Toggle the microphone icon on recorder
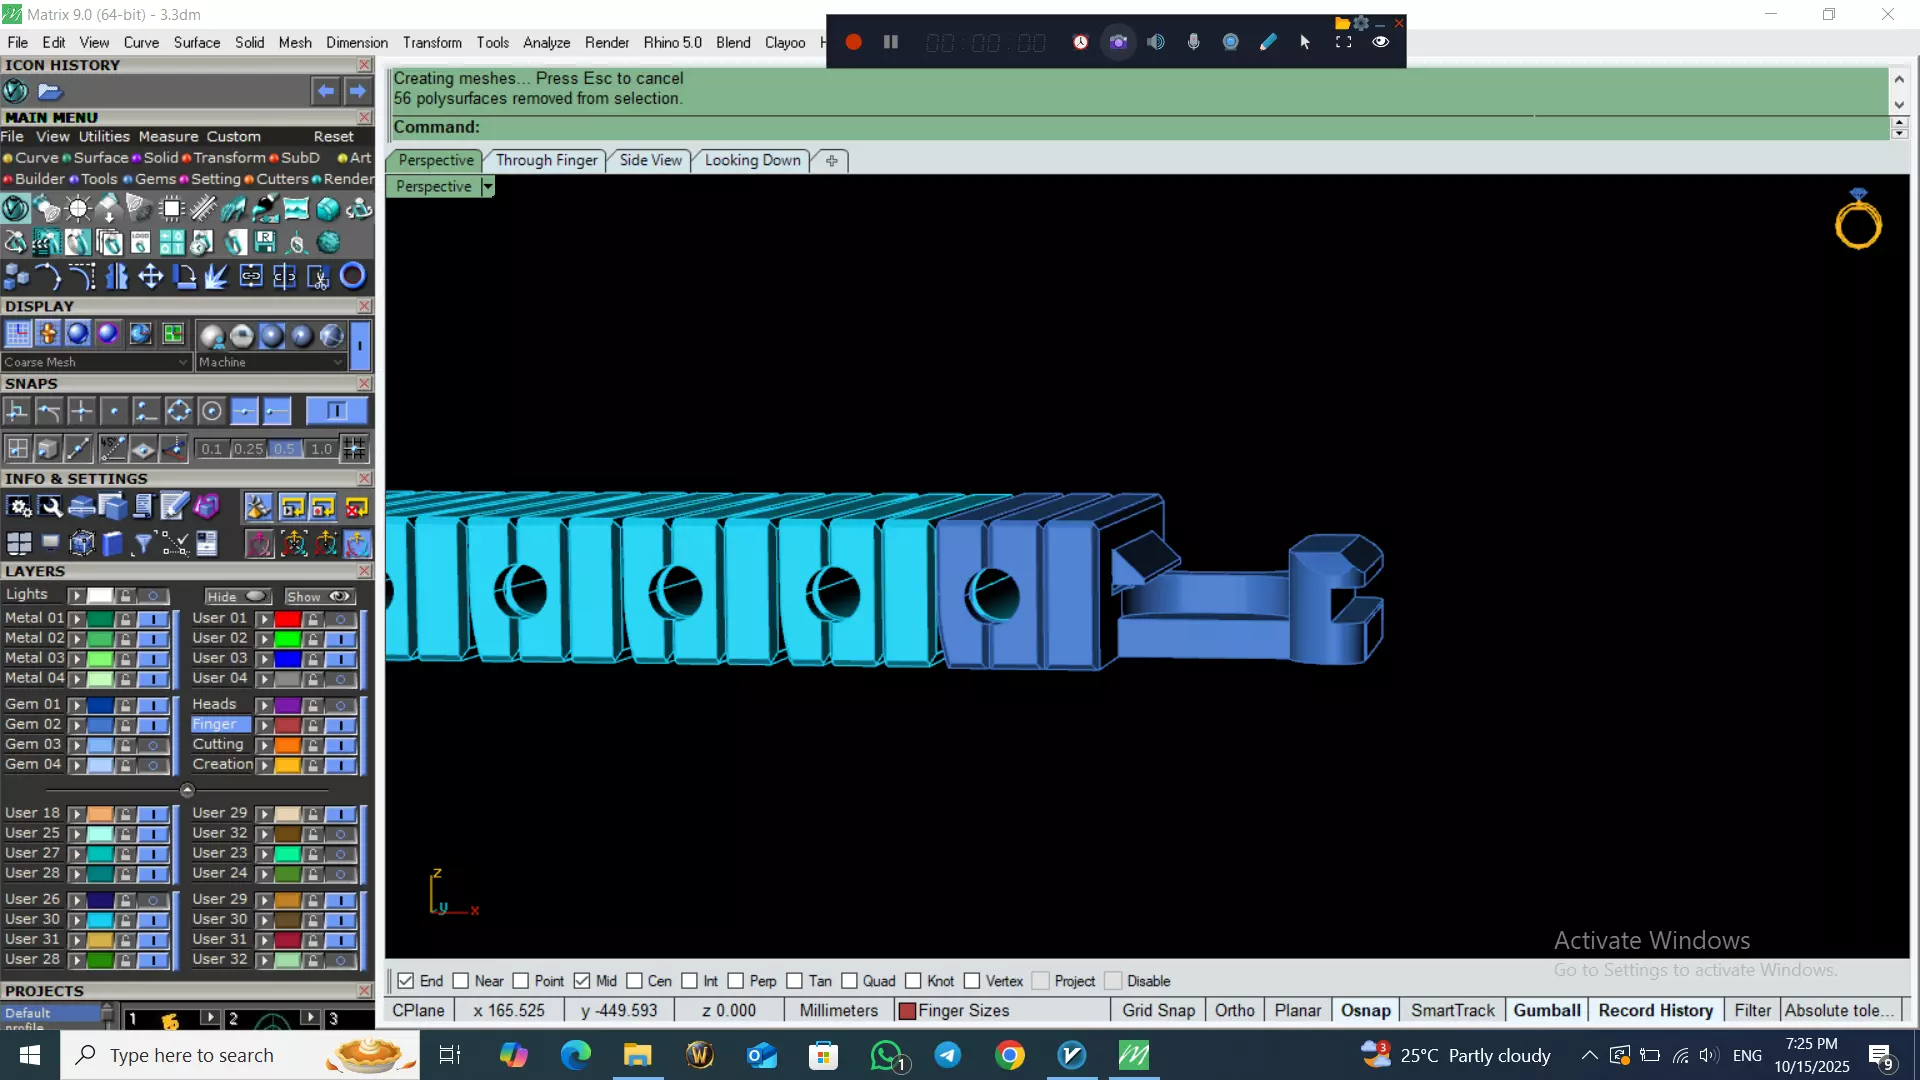 (1193, 42)
